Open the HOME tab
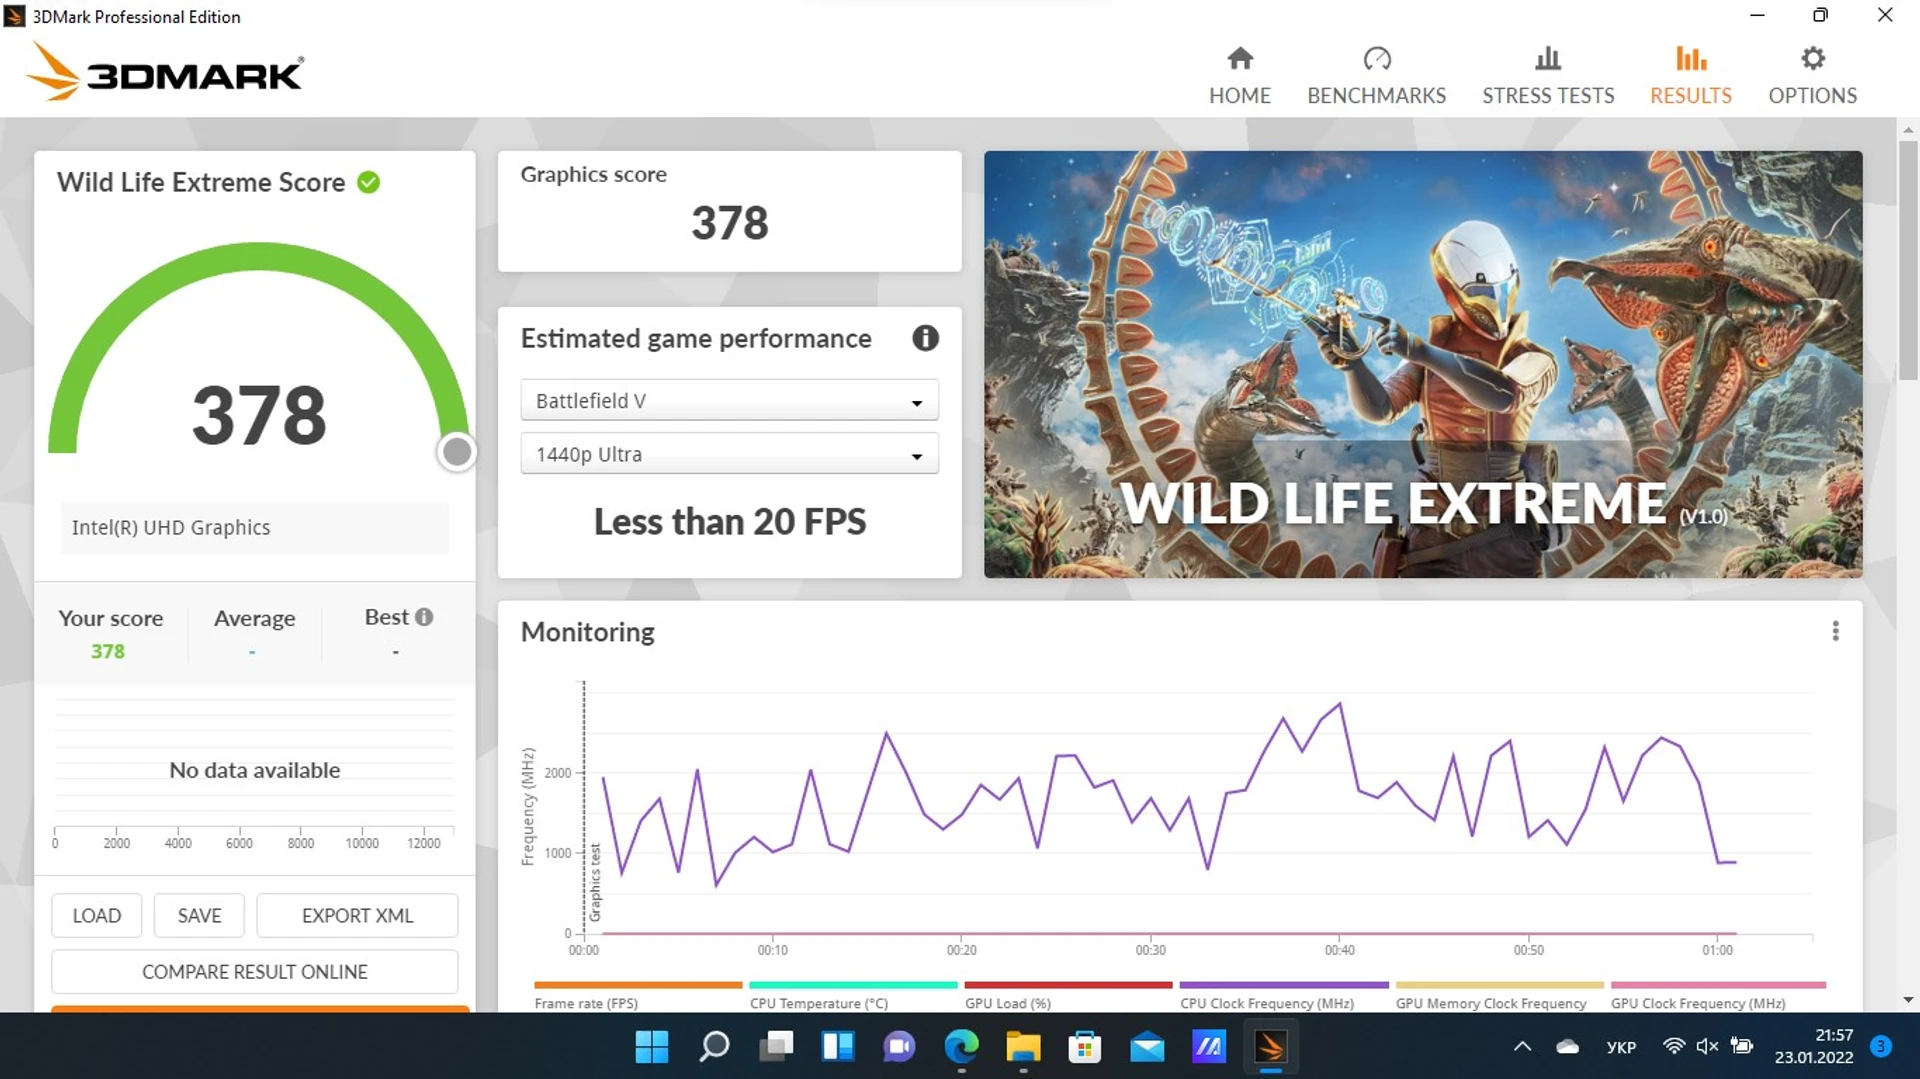Image resolution: width=1920 pixels, height=1079 pixels. pos(1239,76)
